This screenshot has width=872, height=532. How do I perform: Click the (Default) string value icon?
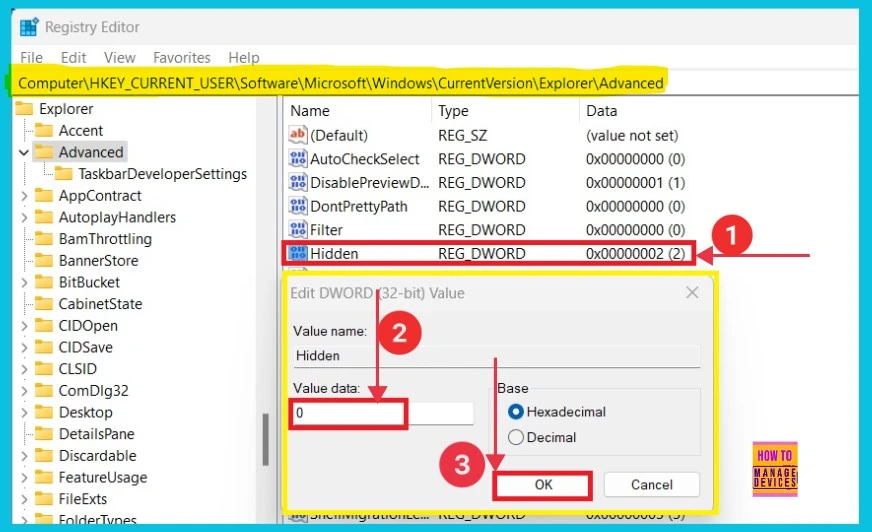[298, 135]
